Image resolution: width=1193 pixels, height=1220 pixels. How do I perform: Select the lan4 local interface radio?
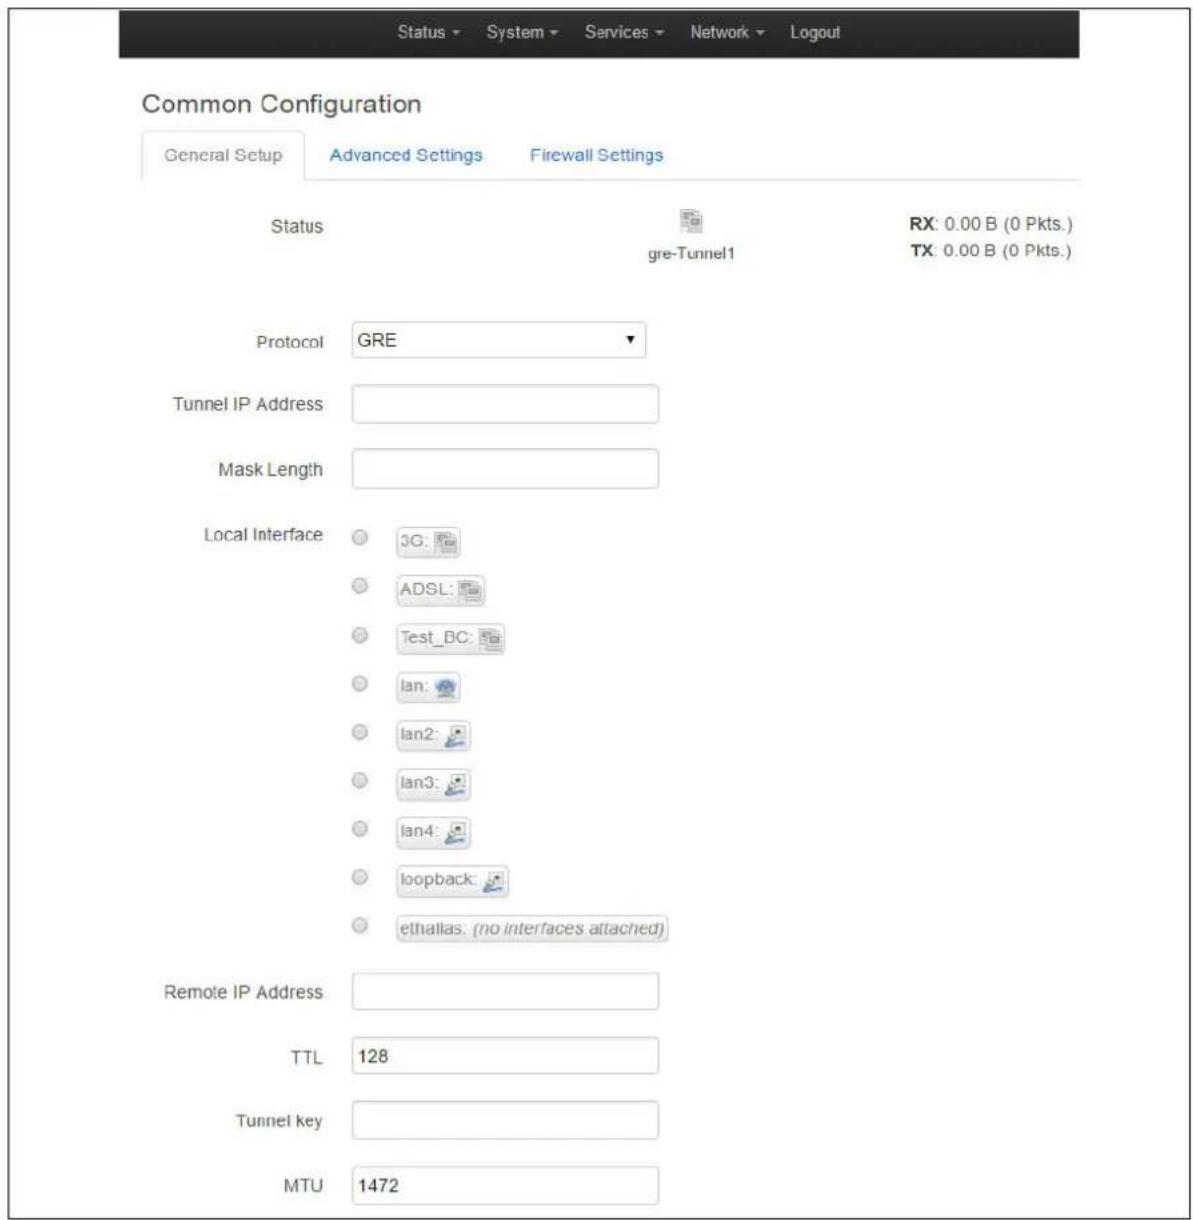click(360, 829)
